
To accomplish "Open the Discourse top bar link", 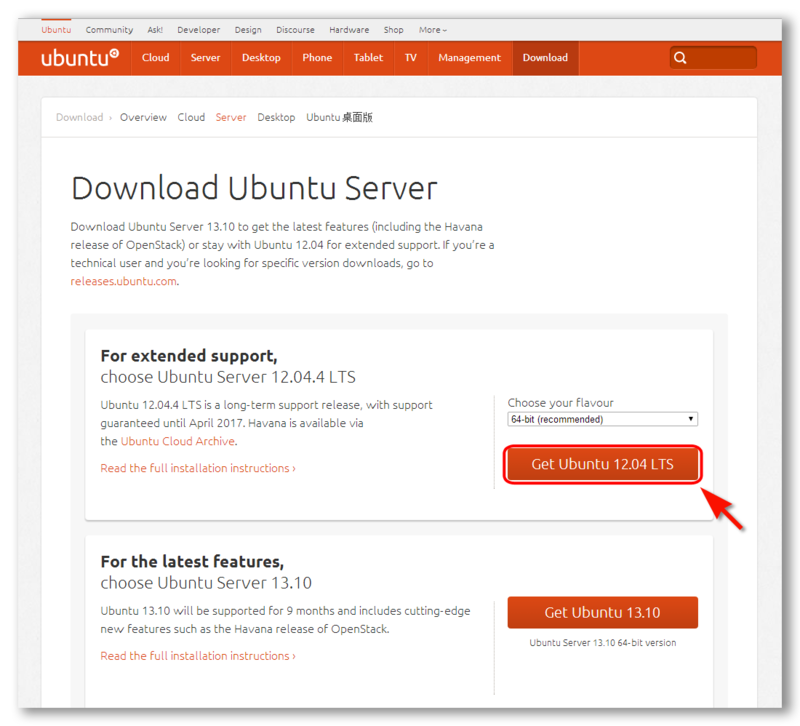I will pyautogui.click(x=295, y=30).
